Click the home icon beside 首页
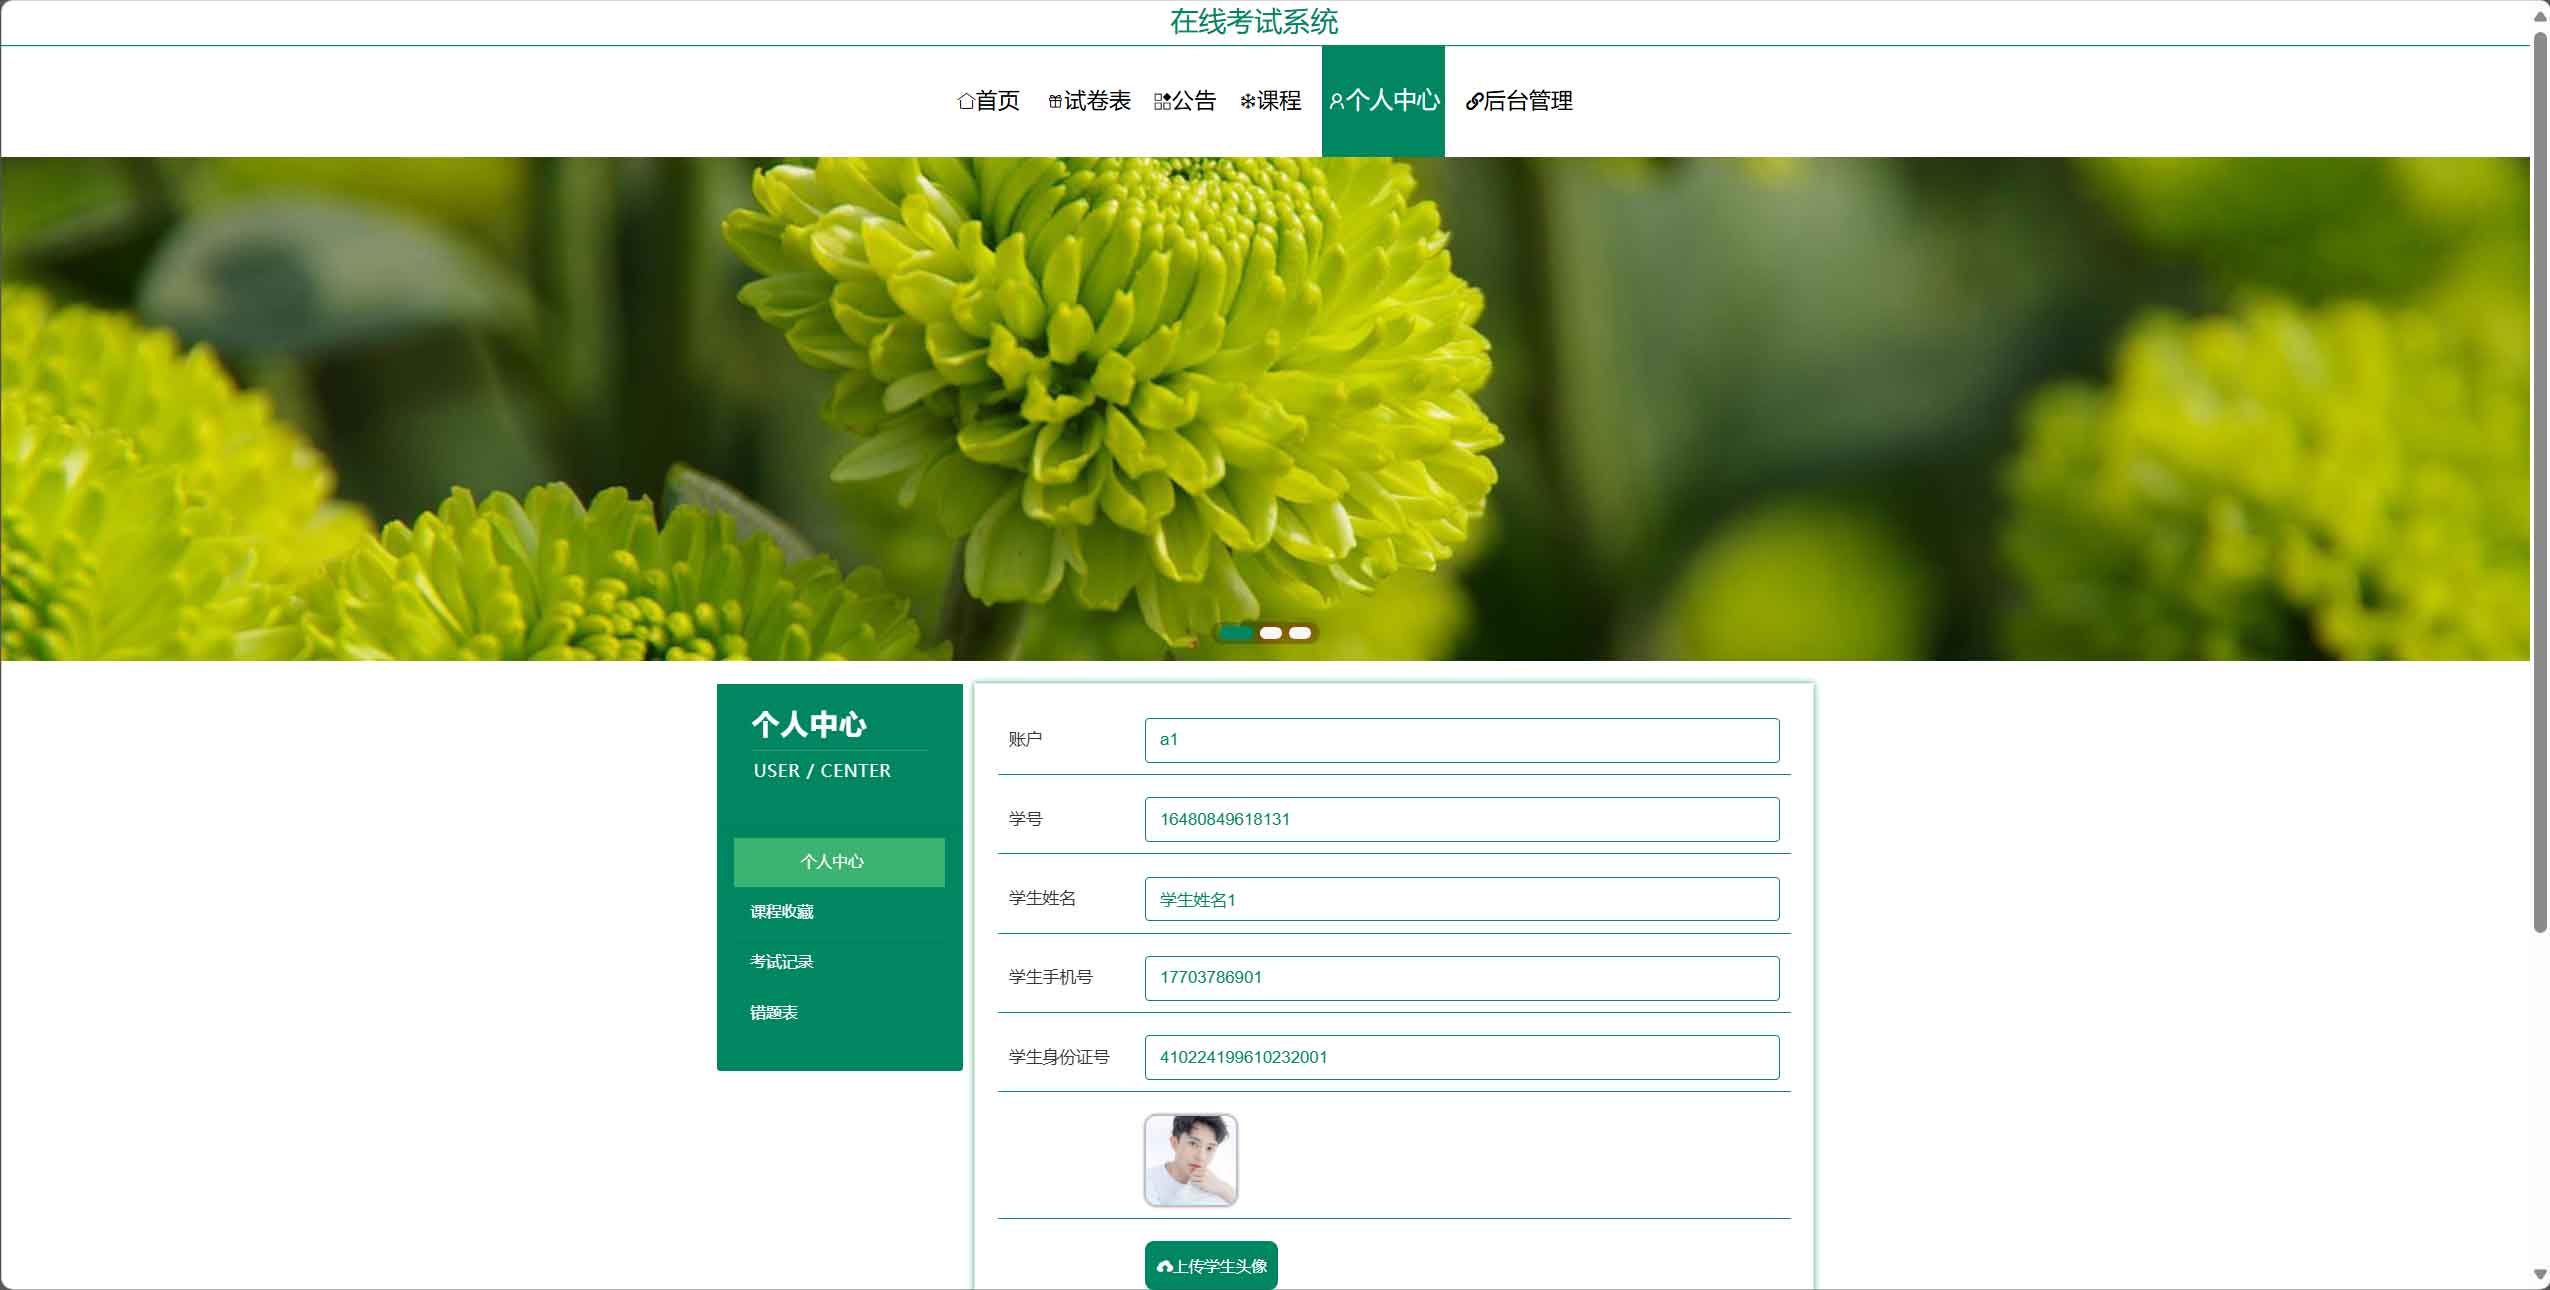Screen dimensions: 2550x1290 point(965,101)
